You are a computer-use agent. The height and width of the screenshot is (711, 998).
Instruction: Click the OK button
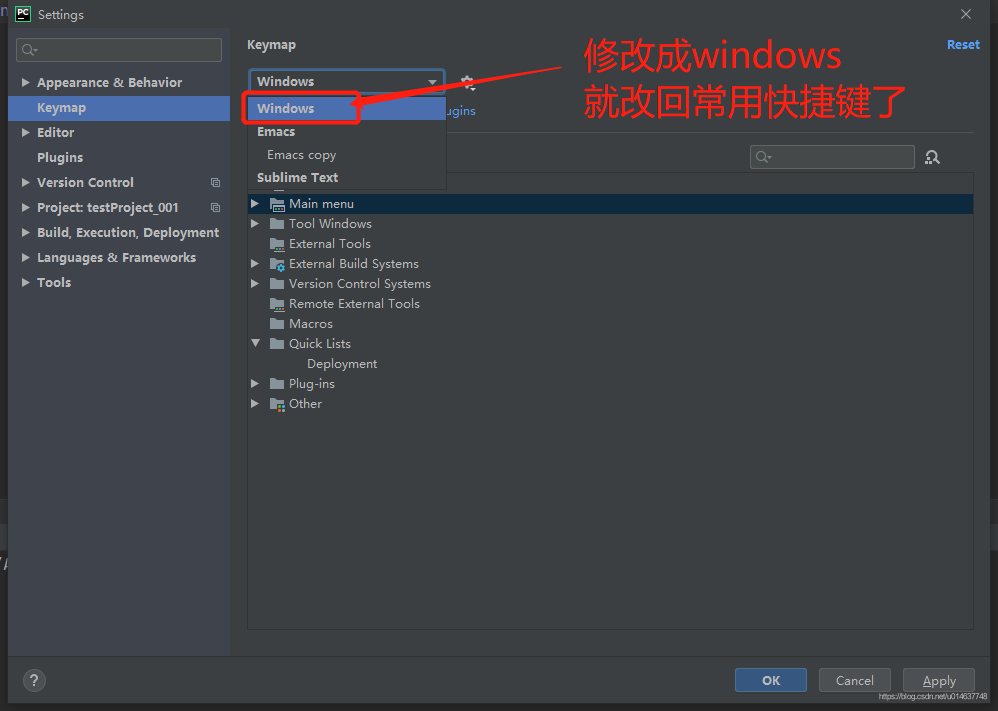771,680
